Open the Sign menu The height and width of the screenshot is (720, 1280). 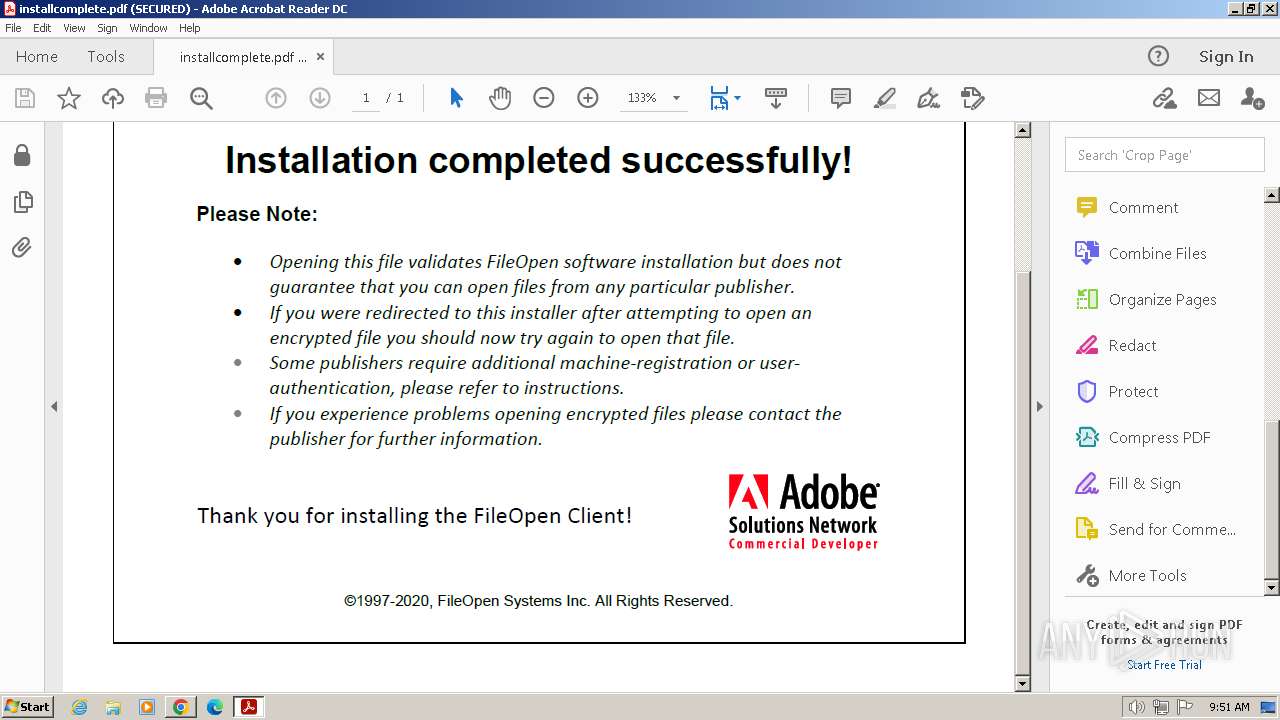(107, 28)
